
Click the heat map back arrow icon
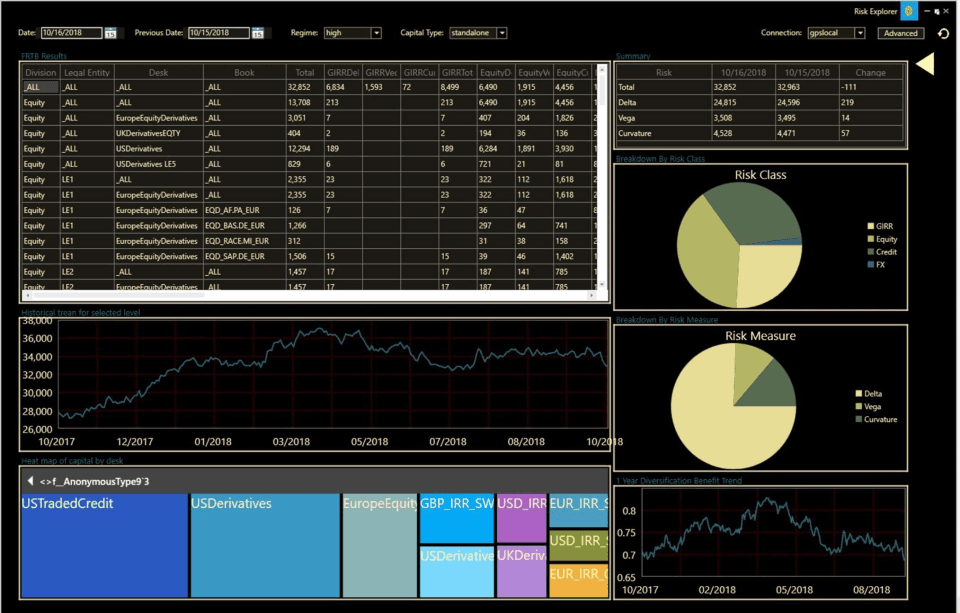tap(30, 481)
